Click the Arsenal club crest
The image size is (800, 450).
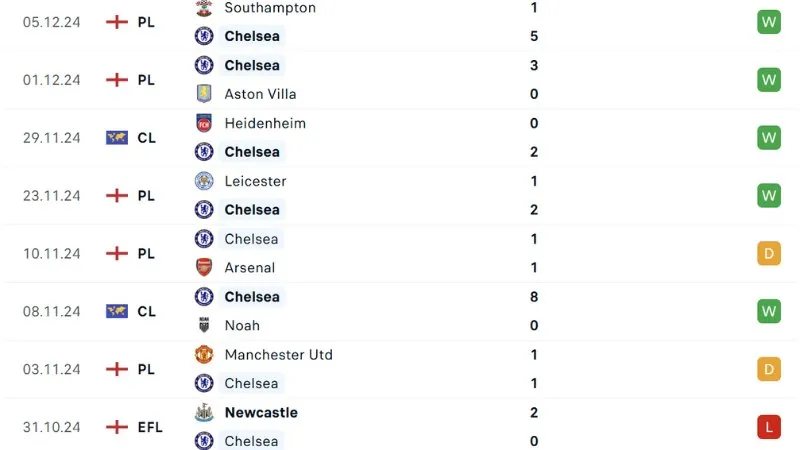pyautogui.click(x=204, y=267)
